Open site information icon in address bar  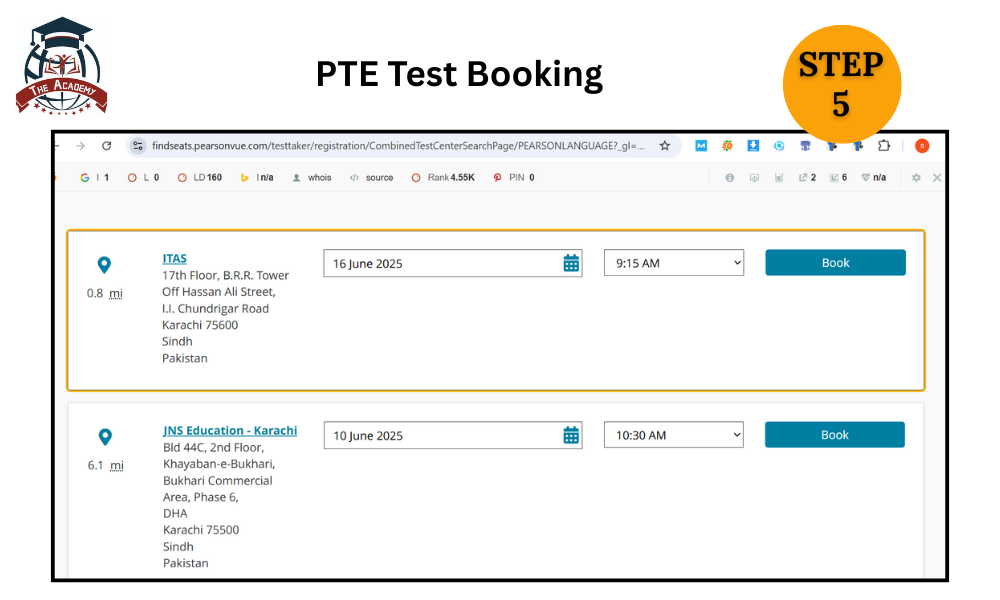coord(138,146)
